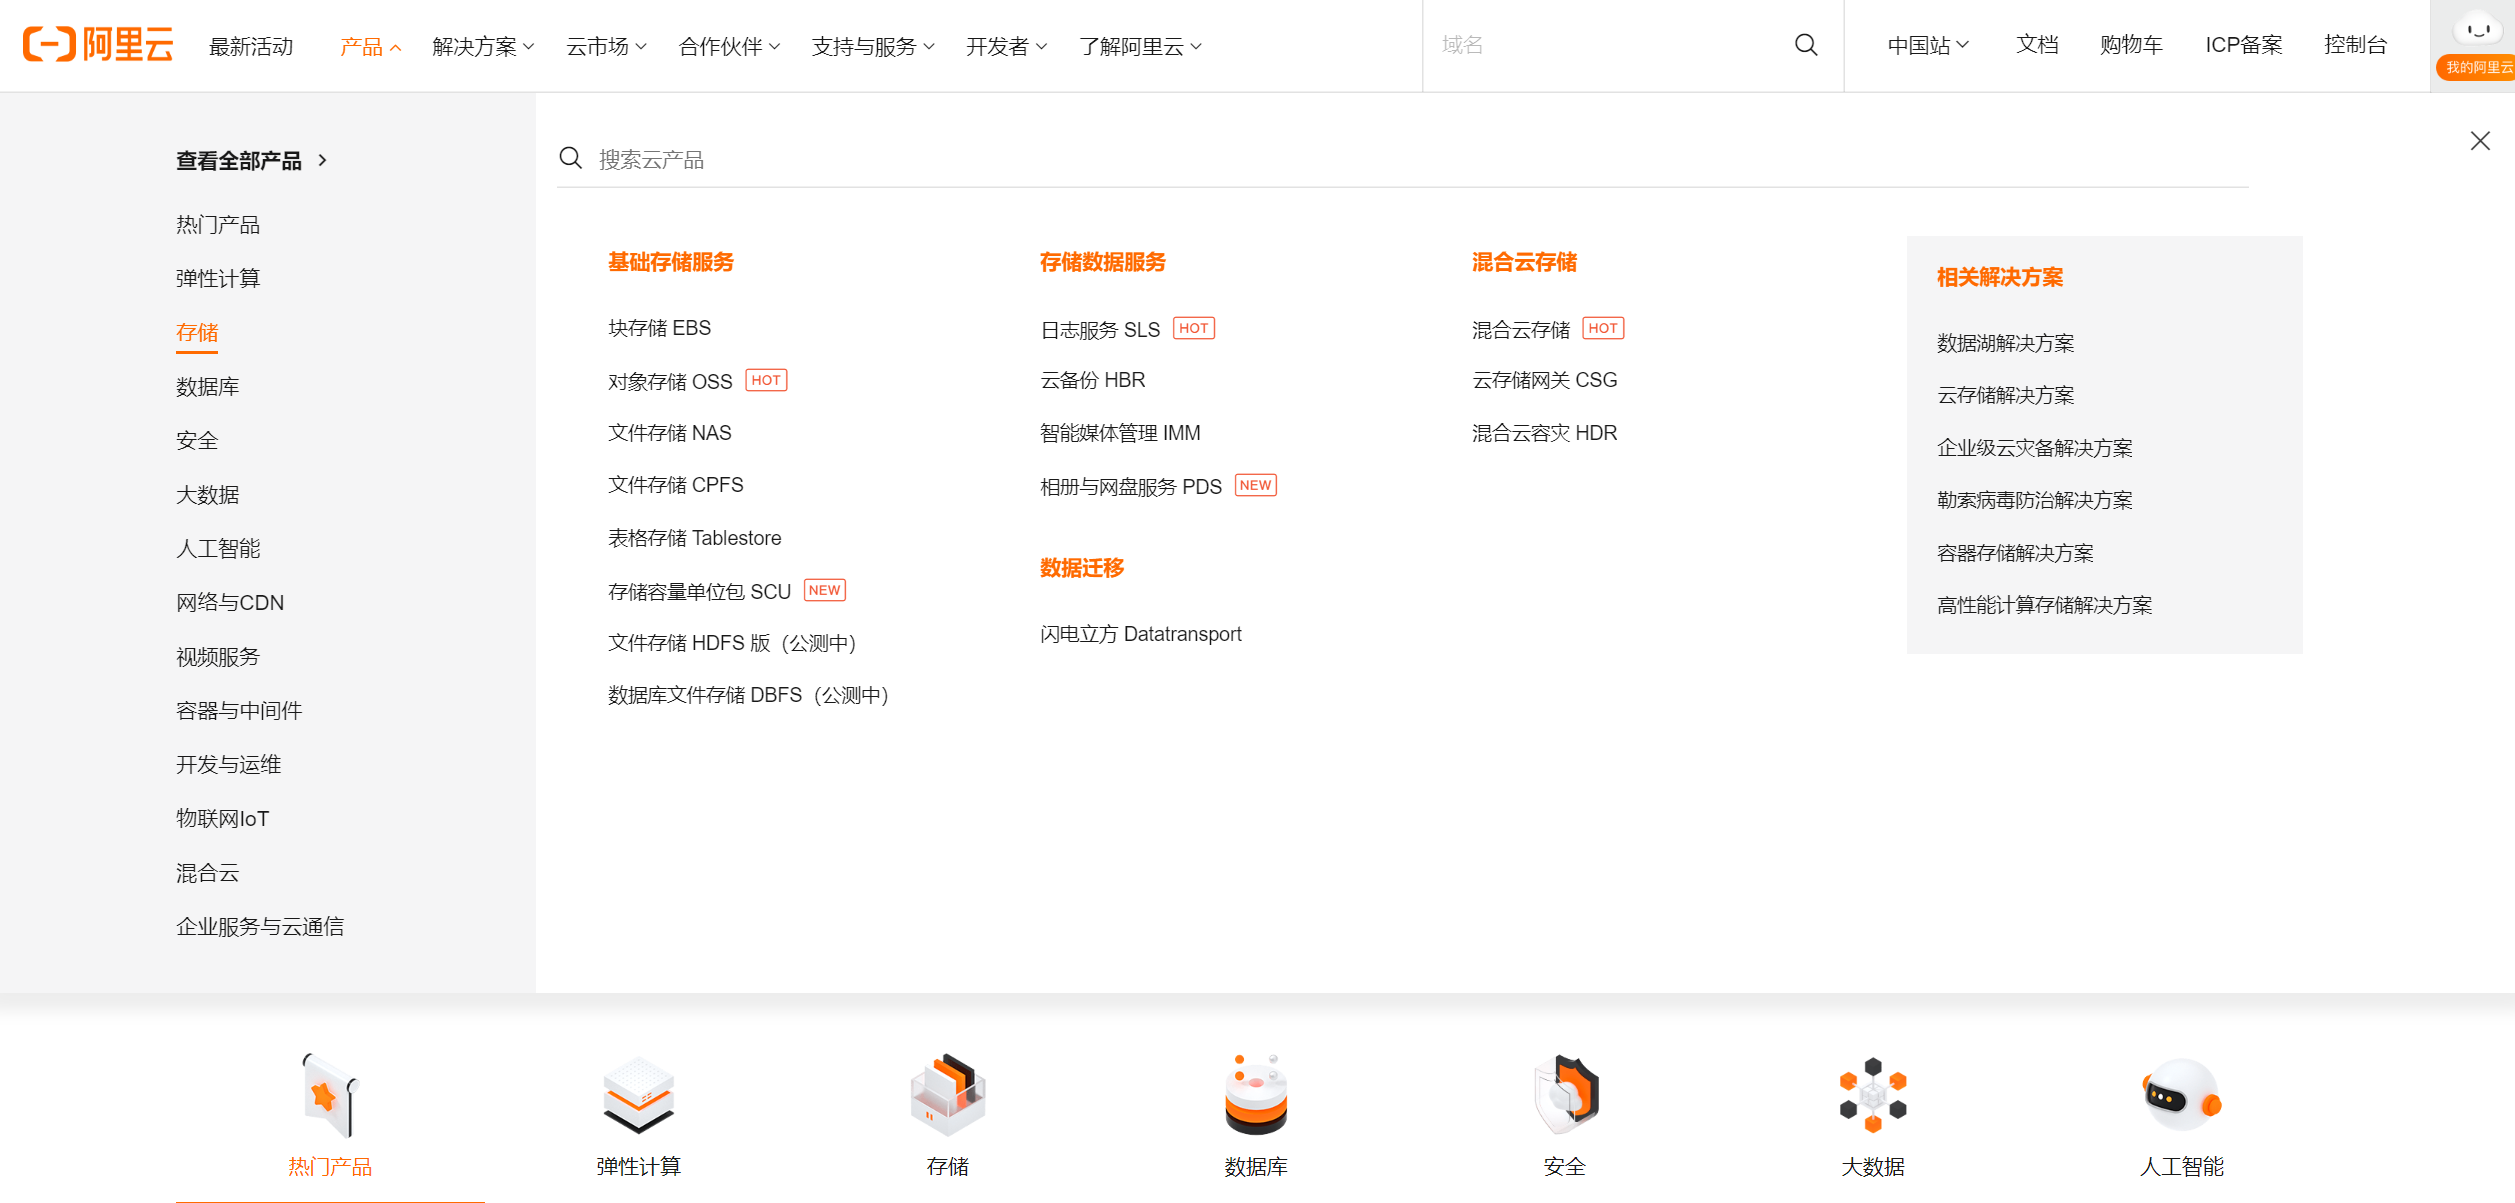Open 闪电立方 Datatransport link
This screenshot has height=1203, width=2515.
tap(1141, 634)
